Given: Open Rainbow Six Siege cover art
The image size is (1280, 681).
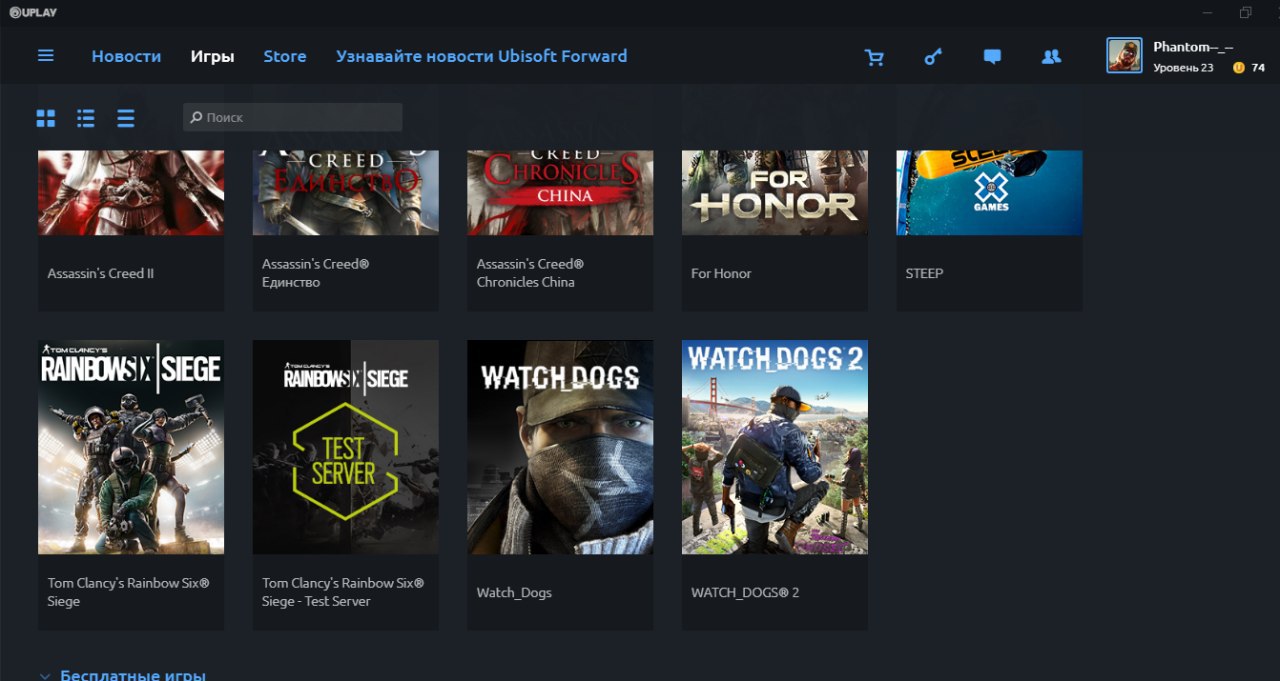Looking at the screenshot, I should (x=131, y=447).
